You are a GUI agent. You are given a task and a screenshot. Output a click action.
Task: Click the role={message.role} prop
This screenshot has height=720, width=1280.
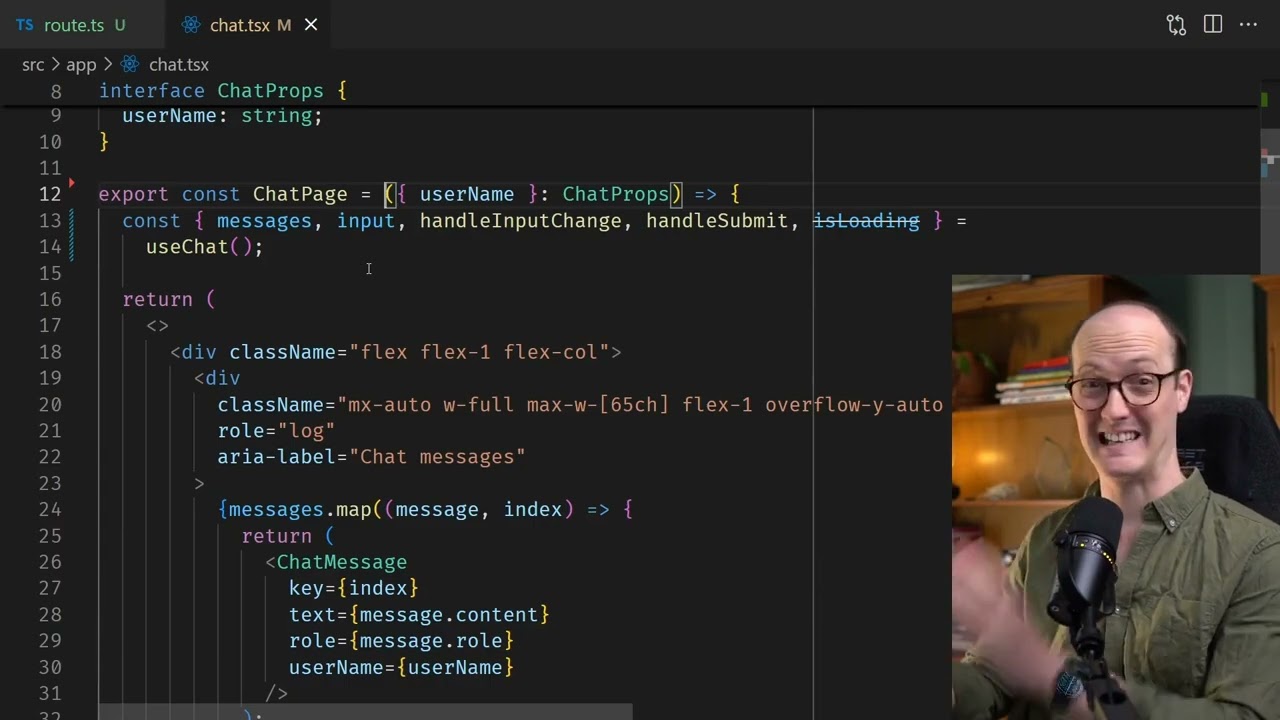coord(401,641)
